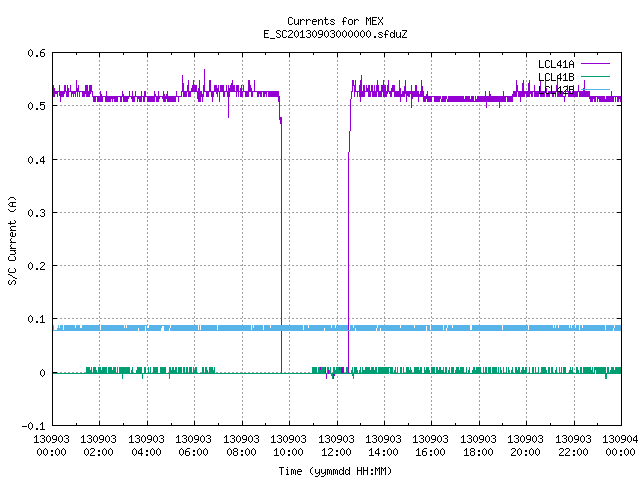Screen dimensions: 640x480
Task: Click the x-axis tick 130903 00:00
Action: (x=51, y=446)
